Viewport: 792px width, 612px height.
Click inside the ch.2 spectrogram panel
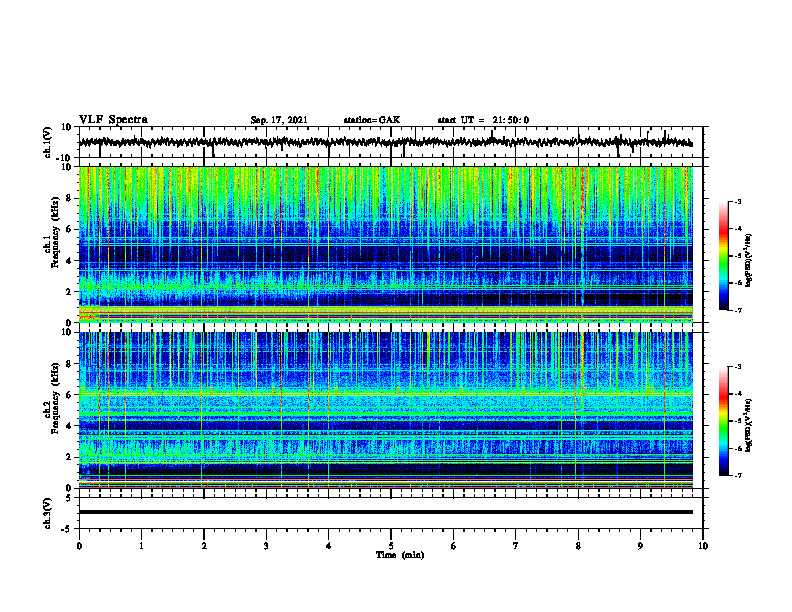tap(386, 410)
